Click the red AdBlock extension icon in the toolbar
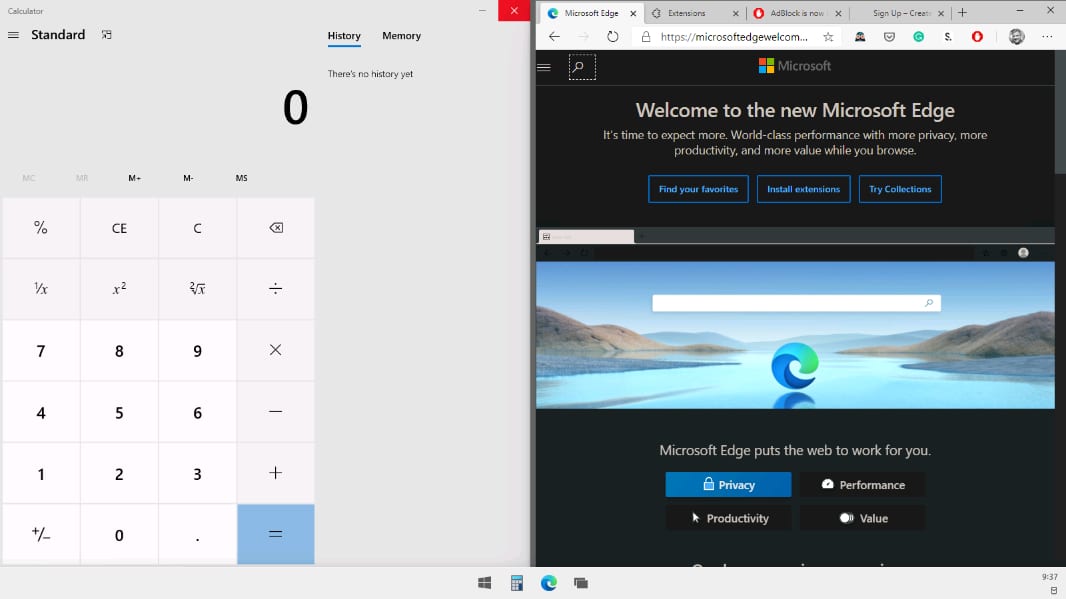Viewport: 1066px width, 599px height. 977,37
